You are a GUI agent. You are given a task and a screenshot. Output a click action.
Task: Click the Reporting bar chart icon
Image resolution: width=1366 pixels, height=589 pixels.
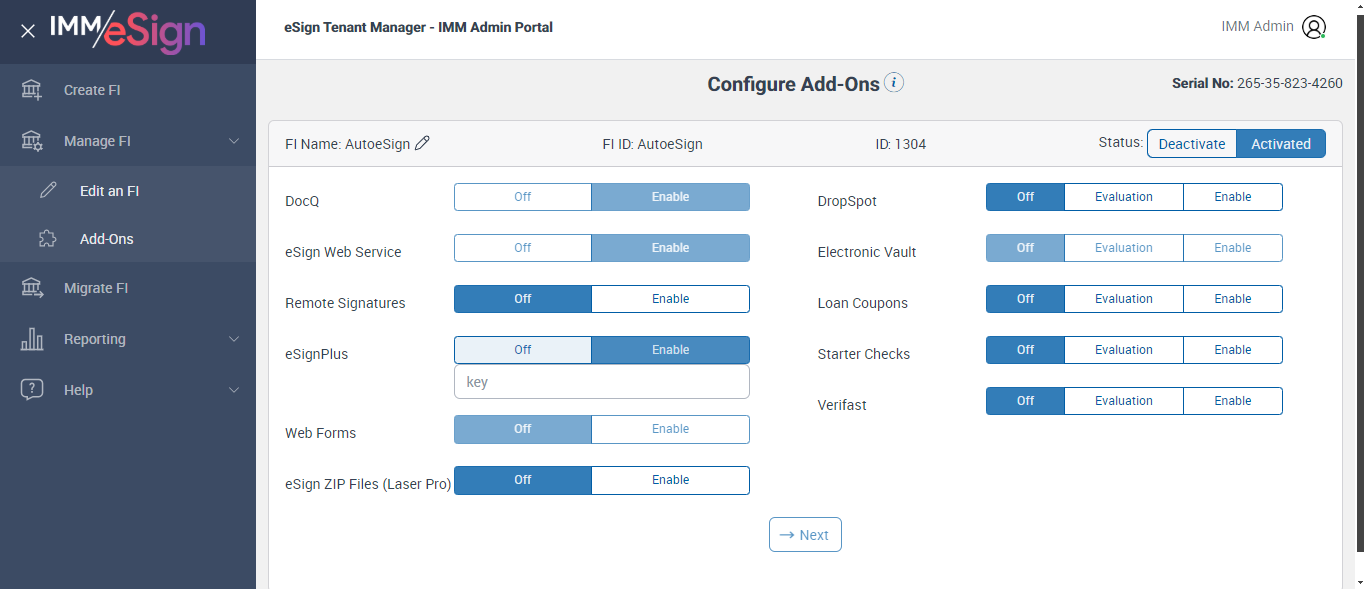32,339
